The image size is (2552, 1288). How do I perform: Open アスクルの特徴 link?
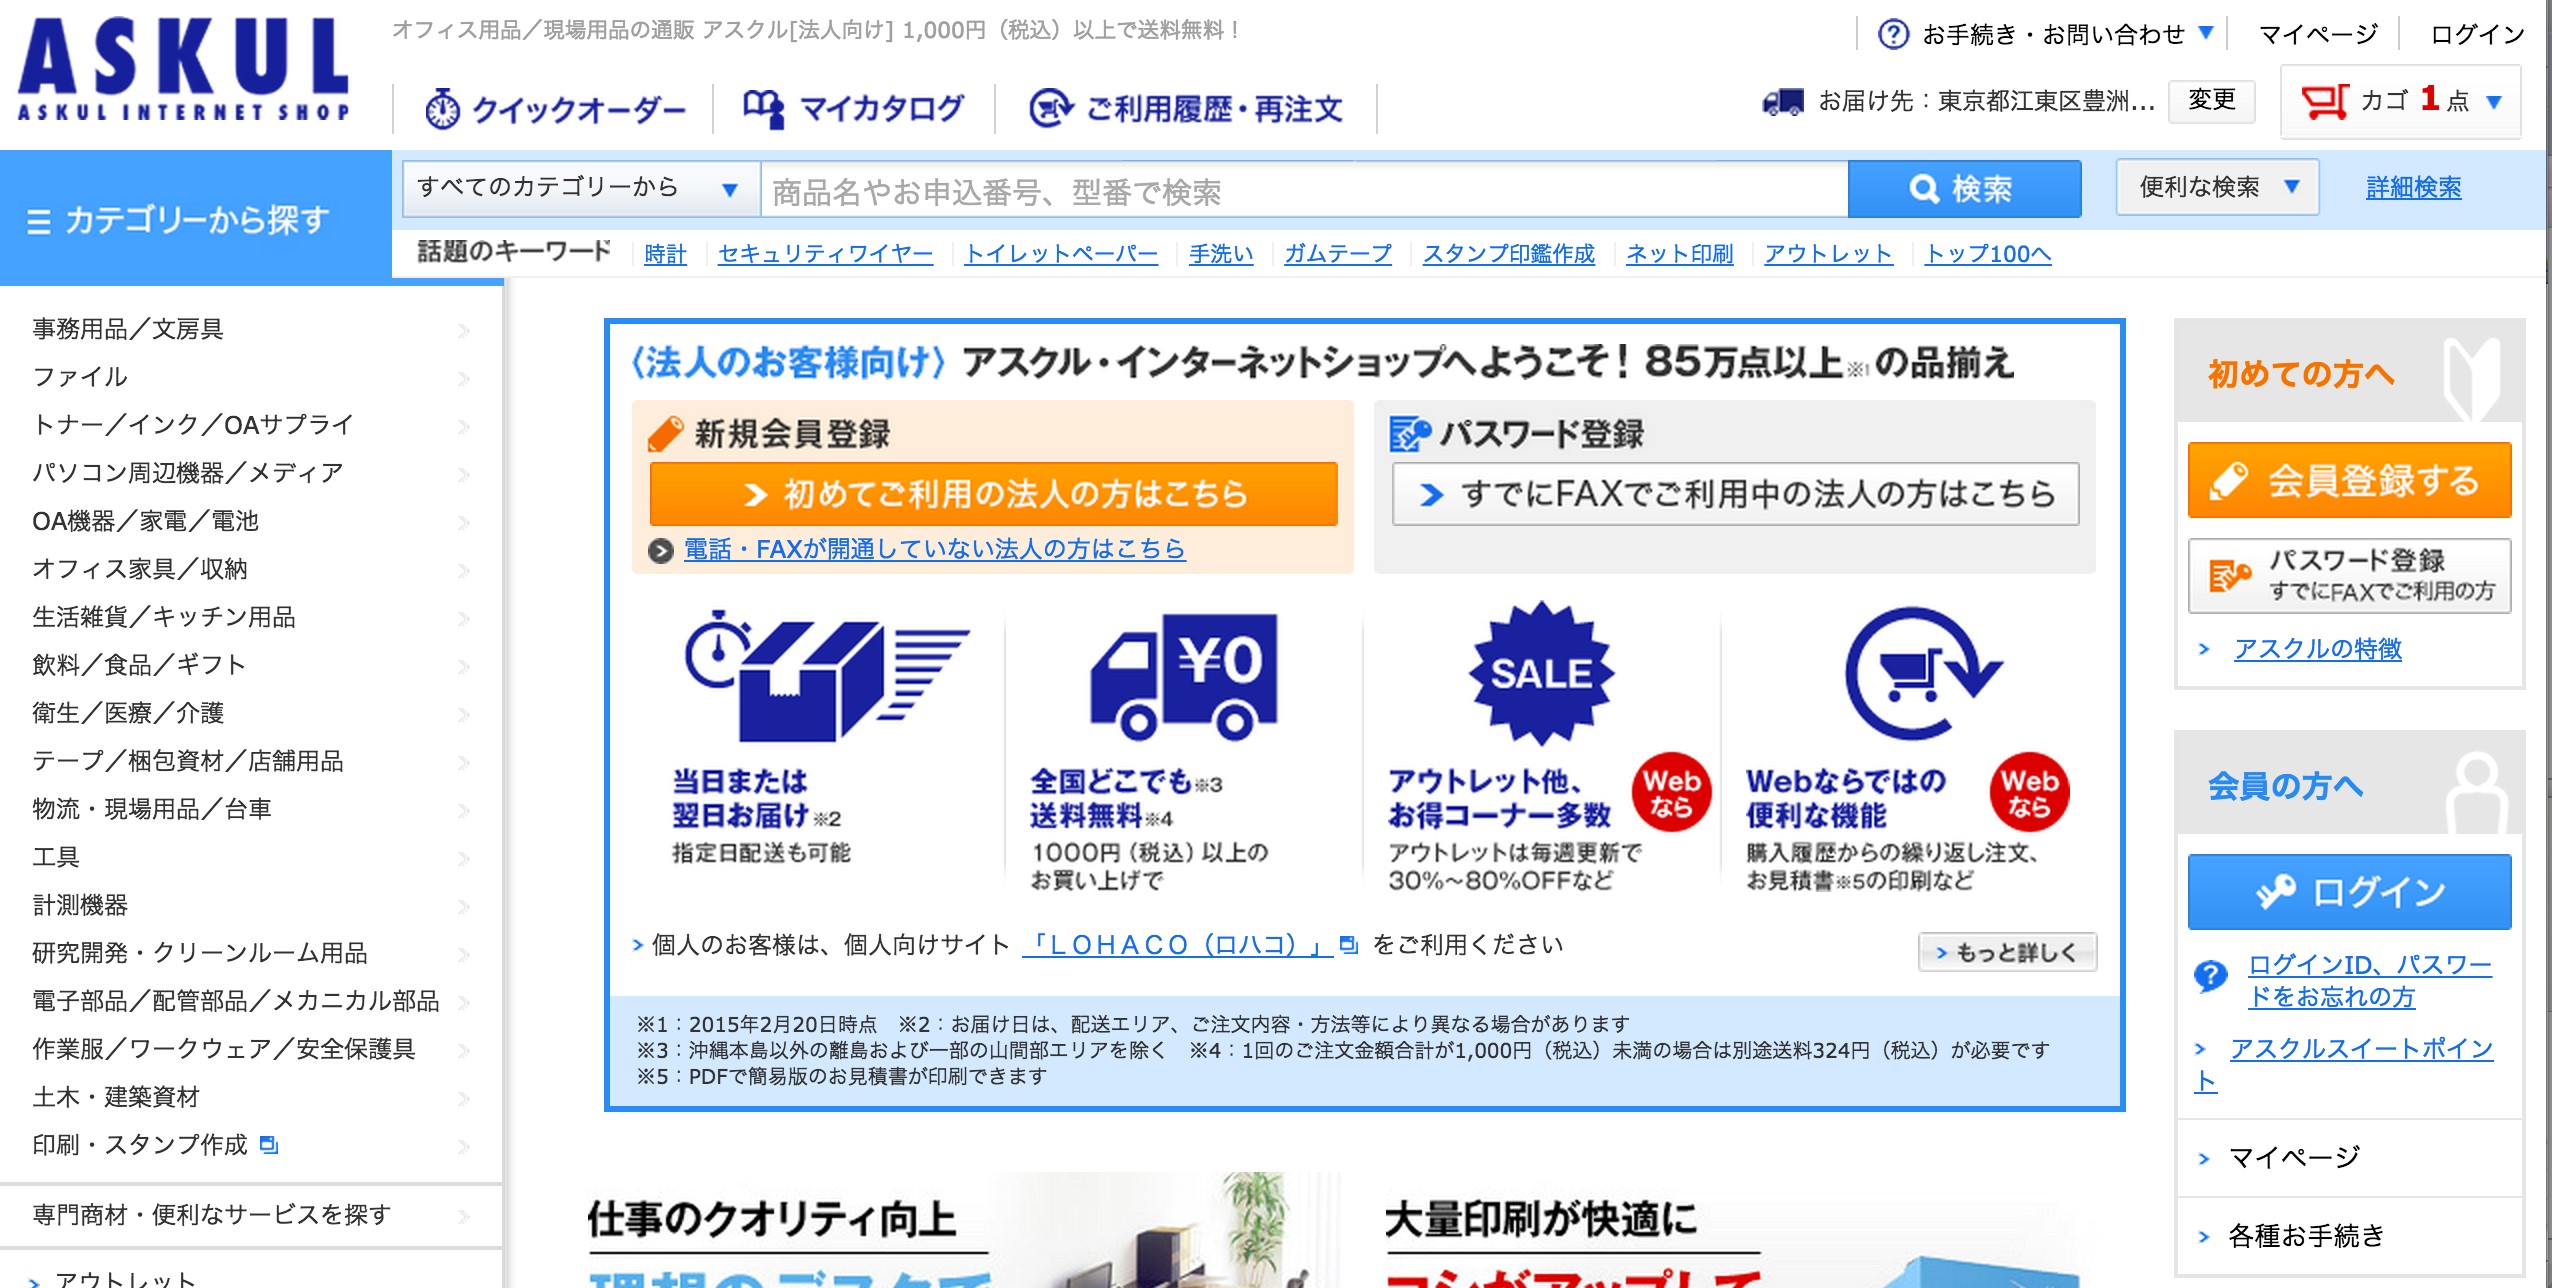click(2317, 649)
